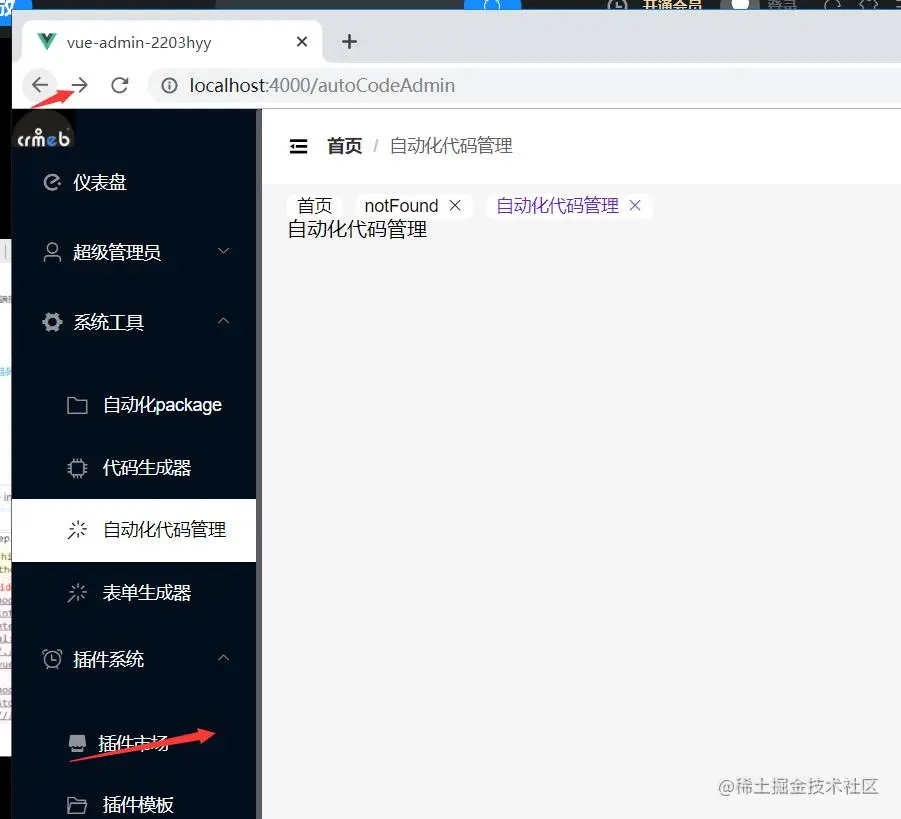
Task: Switch to the notFound page tag
Action: coord(402,206)
